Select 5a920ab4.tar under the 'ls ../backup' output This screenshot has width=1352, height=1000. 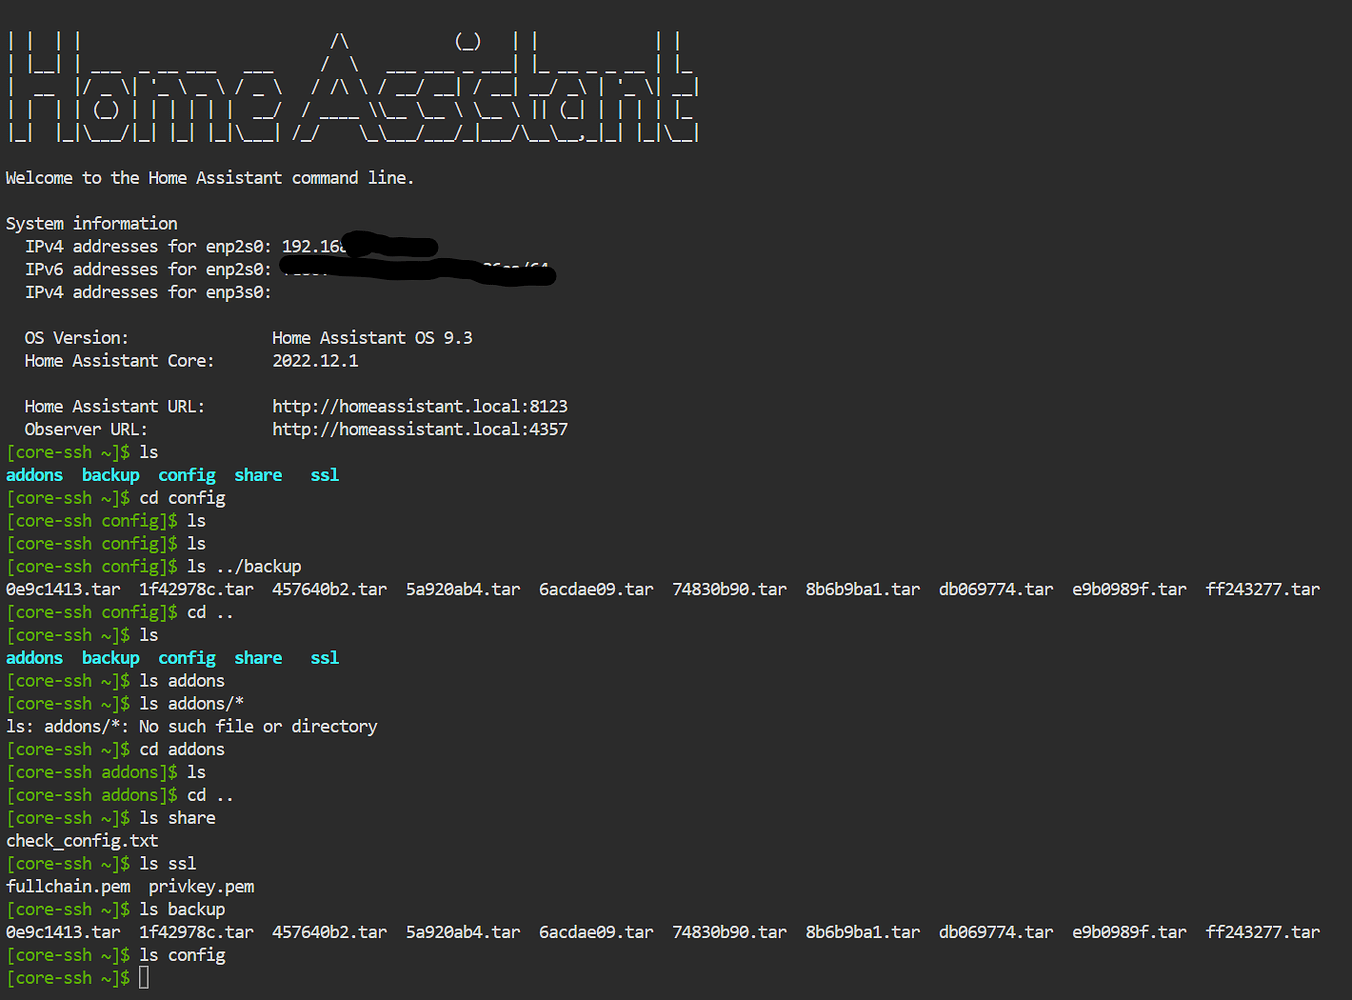point(463,590)
